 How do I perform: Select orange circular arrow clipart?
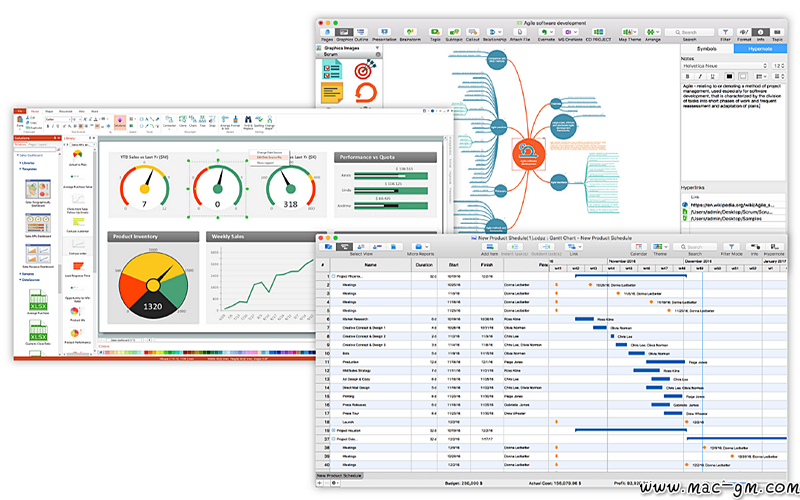(366, 93)
